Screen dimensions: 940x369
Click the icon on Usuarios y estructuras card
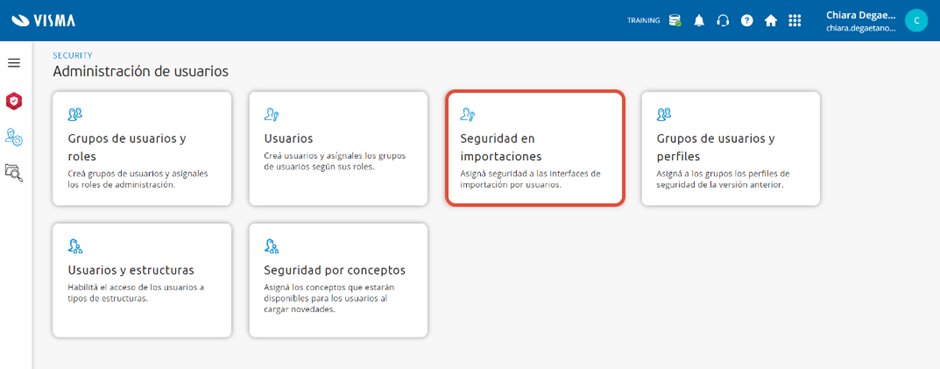[76, 245]
